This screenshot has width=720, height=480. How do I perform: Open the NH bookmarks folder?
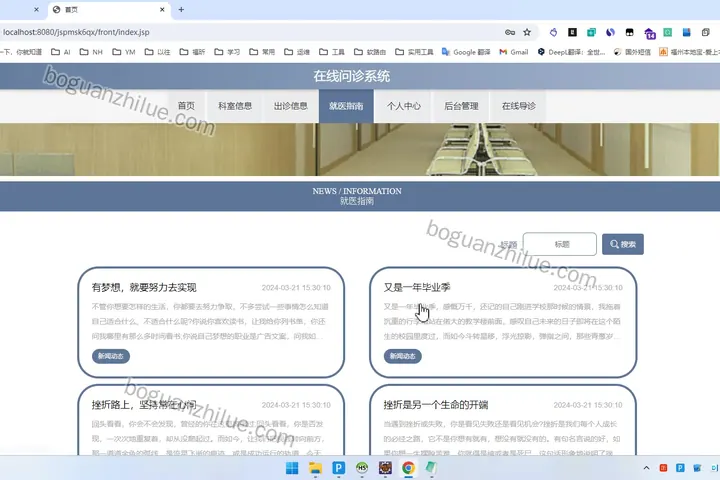[91, 52]
